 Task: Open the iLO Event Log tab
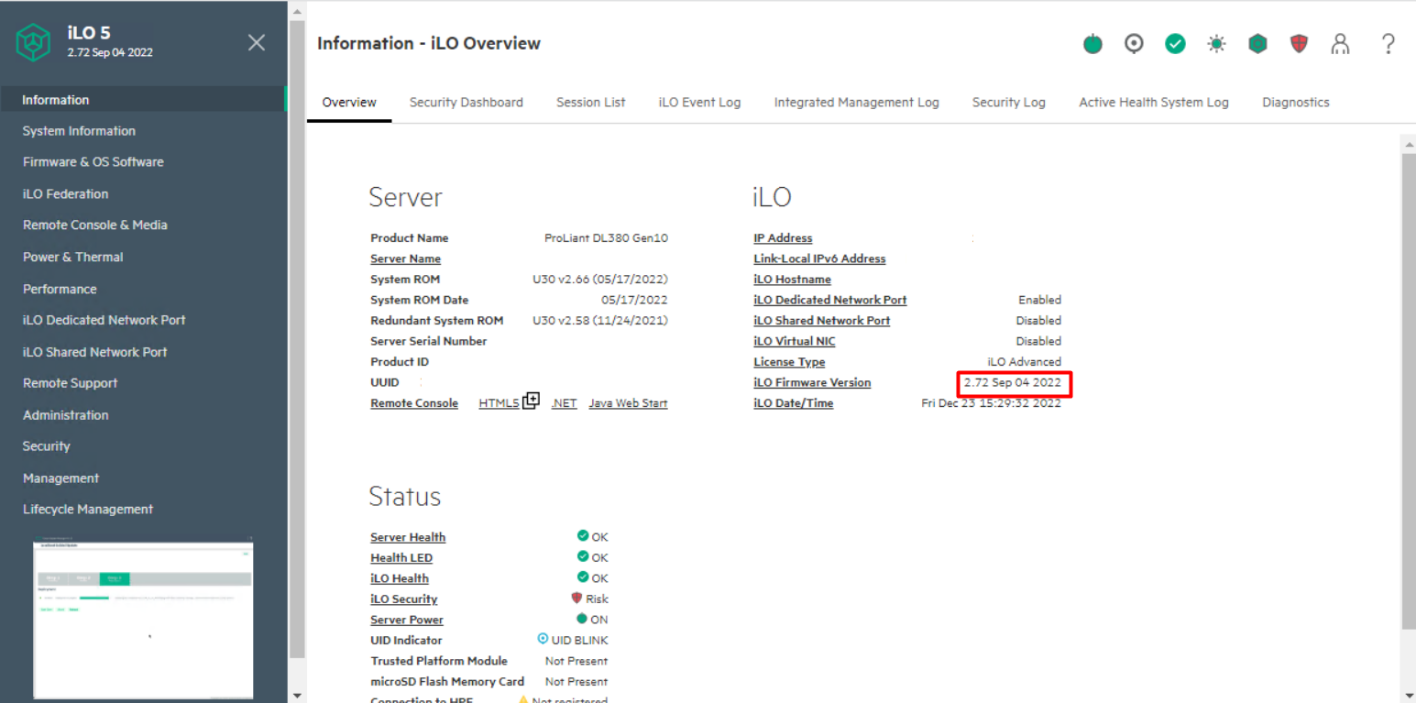point(700,102)
